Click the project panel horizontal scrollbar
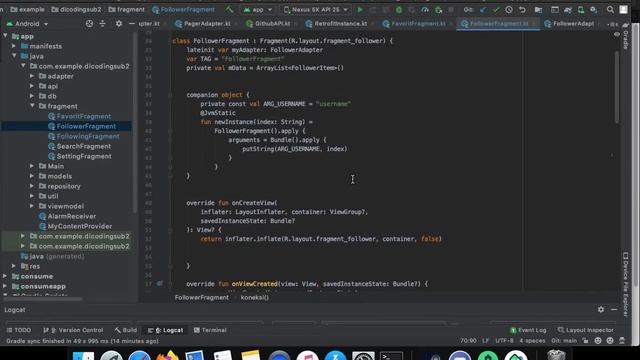Viewport: 640px width, 360px height. [43, 299]
